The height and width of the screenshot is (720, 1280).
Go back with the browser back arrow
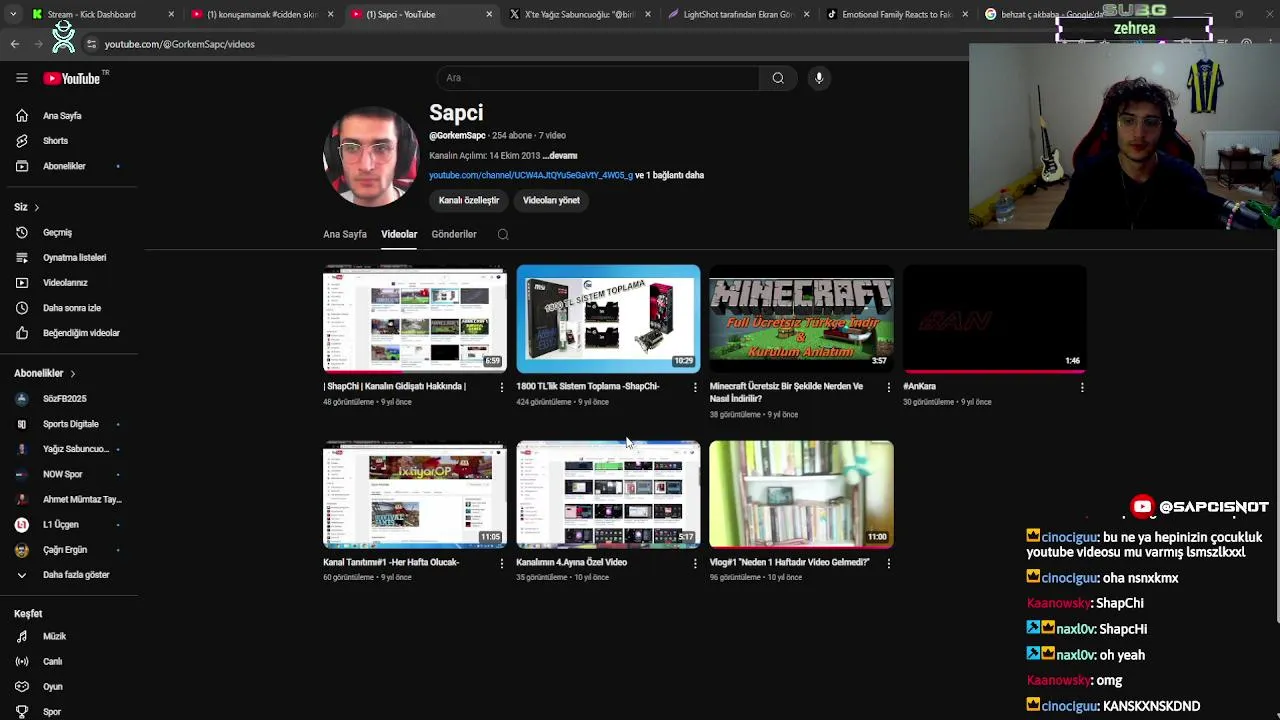coord(14,44)
